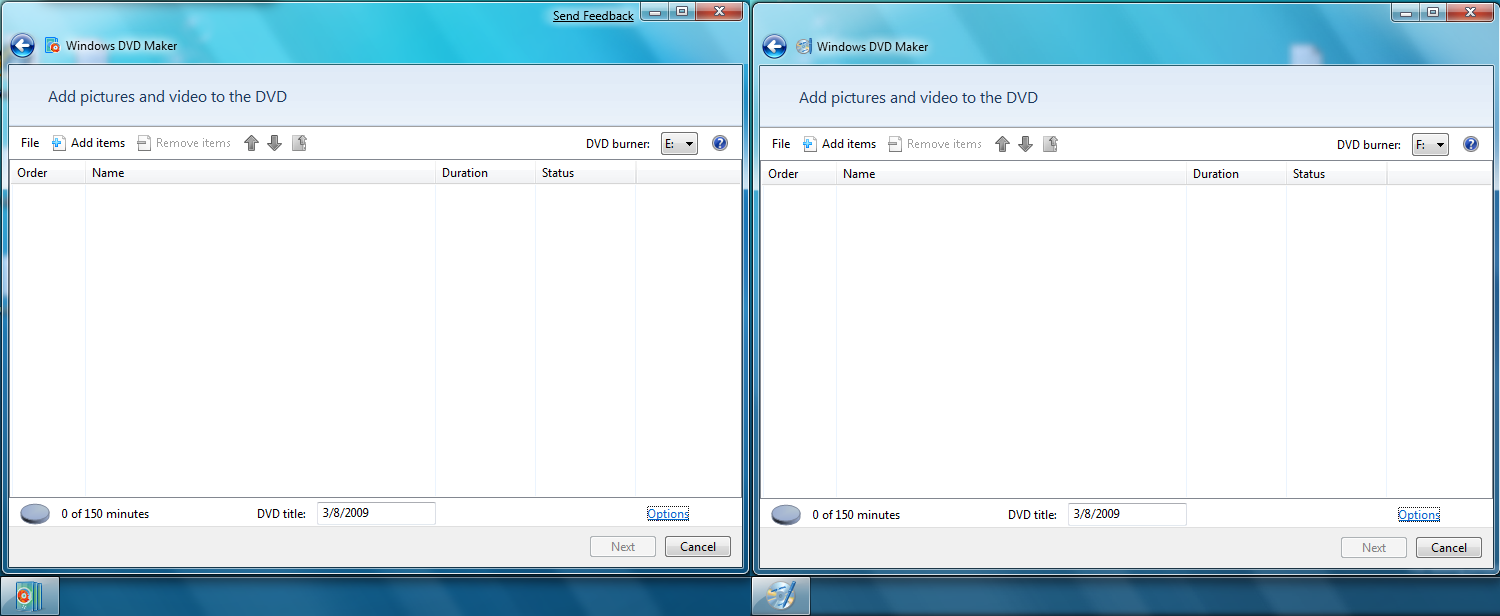Click the DVD title field in left window

(x=377, y=513)
